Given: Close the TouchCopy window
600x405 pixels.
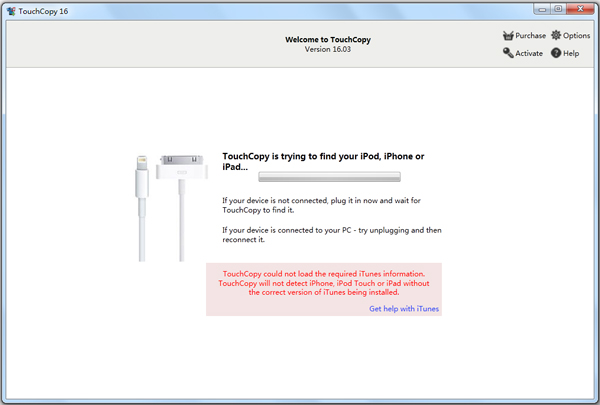Looking at the screenshot, I should pos(580,9).
